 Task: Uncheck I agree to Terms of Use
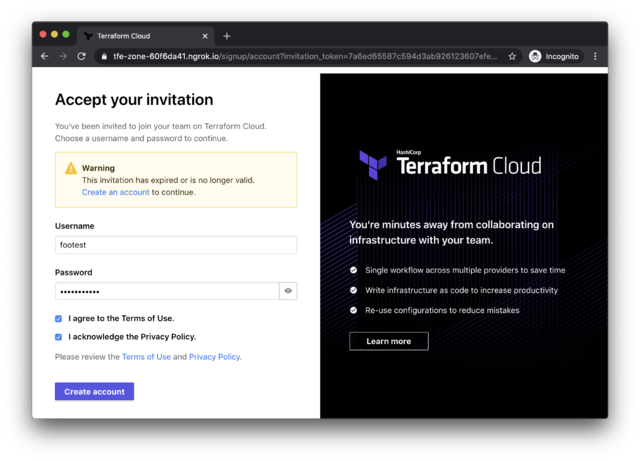coord(59,319)
